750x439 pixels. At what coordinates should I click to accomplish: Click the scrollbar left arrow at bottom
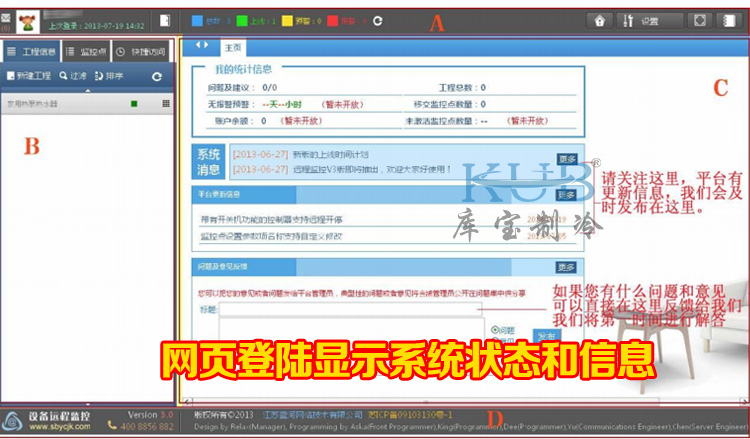[x=186, y=402]
